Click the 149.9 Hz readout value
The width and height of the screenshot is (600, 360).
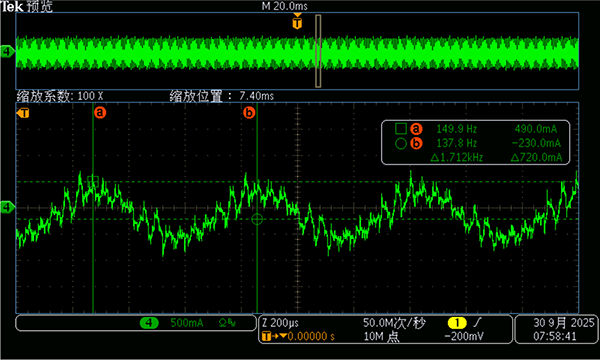(x=457, y=129)
